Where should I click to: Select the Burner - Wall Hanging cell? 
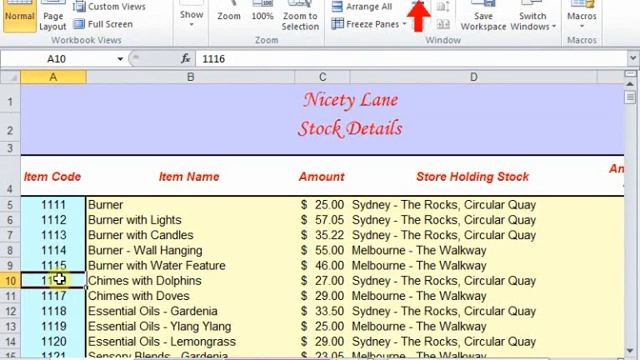(190, 250)
